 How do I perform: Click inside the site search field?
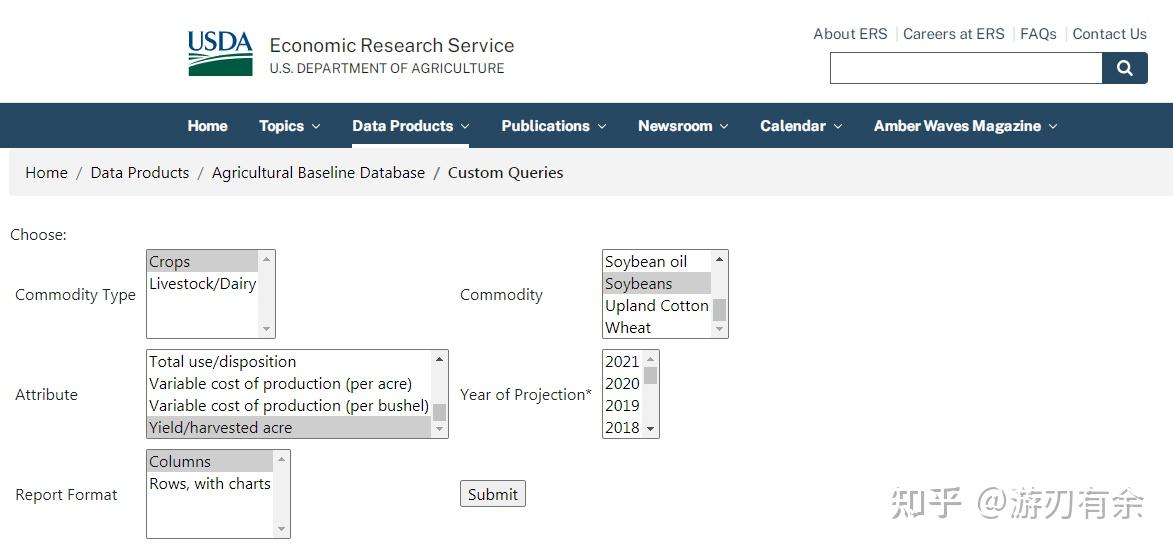coord(966,68)
